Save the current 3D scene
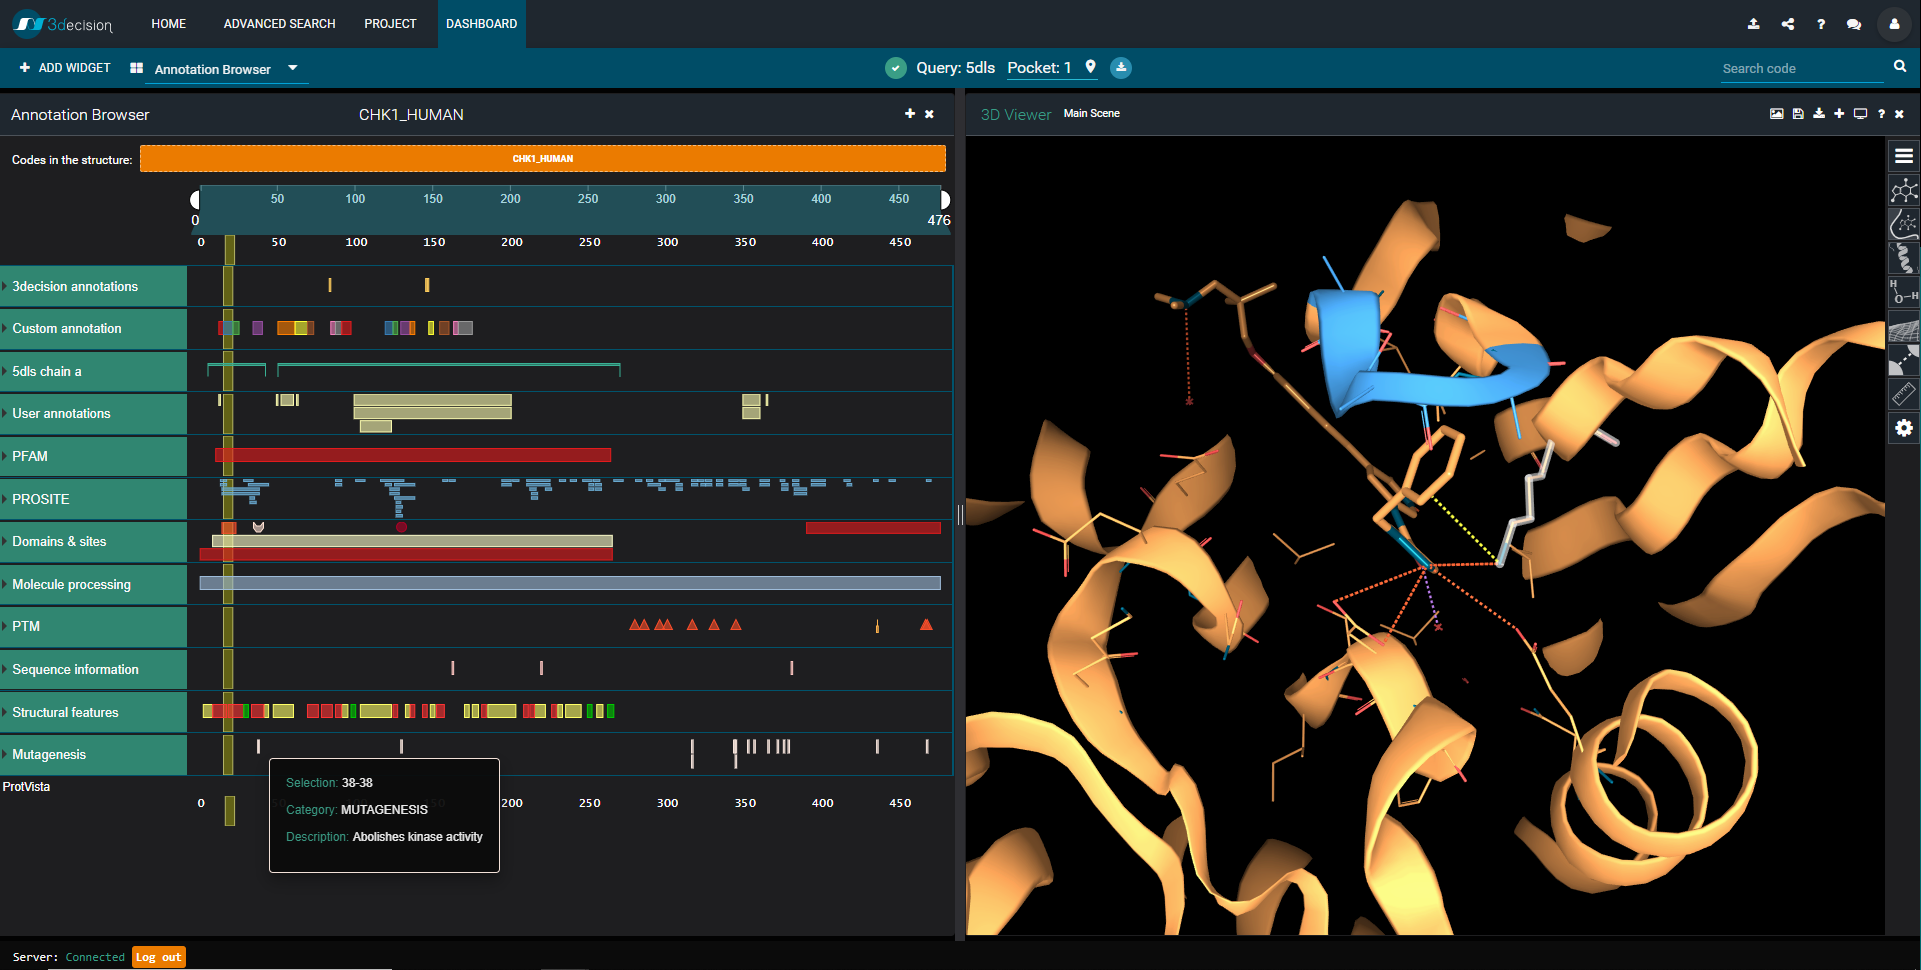Viewport: 1921px width, 970px height. click(1799, 114)
